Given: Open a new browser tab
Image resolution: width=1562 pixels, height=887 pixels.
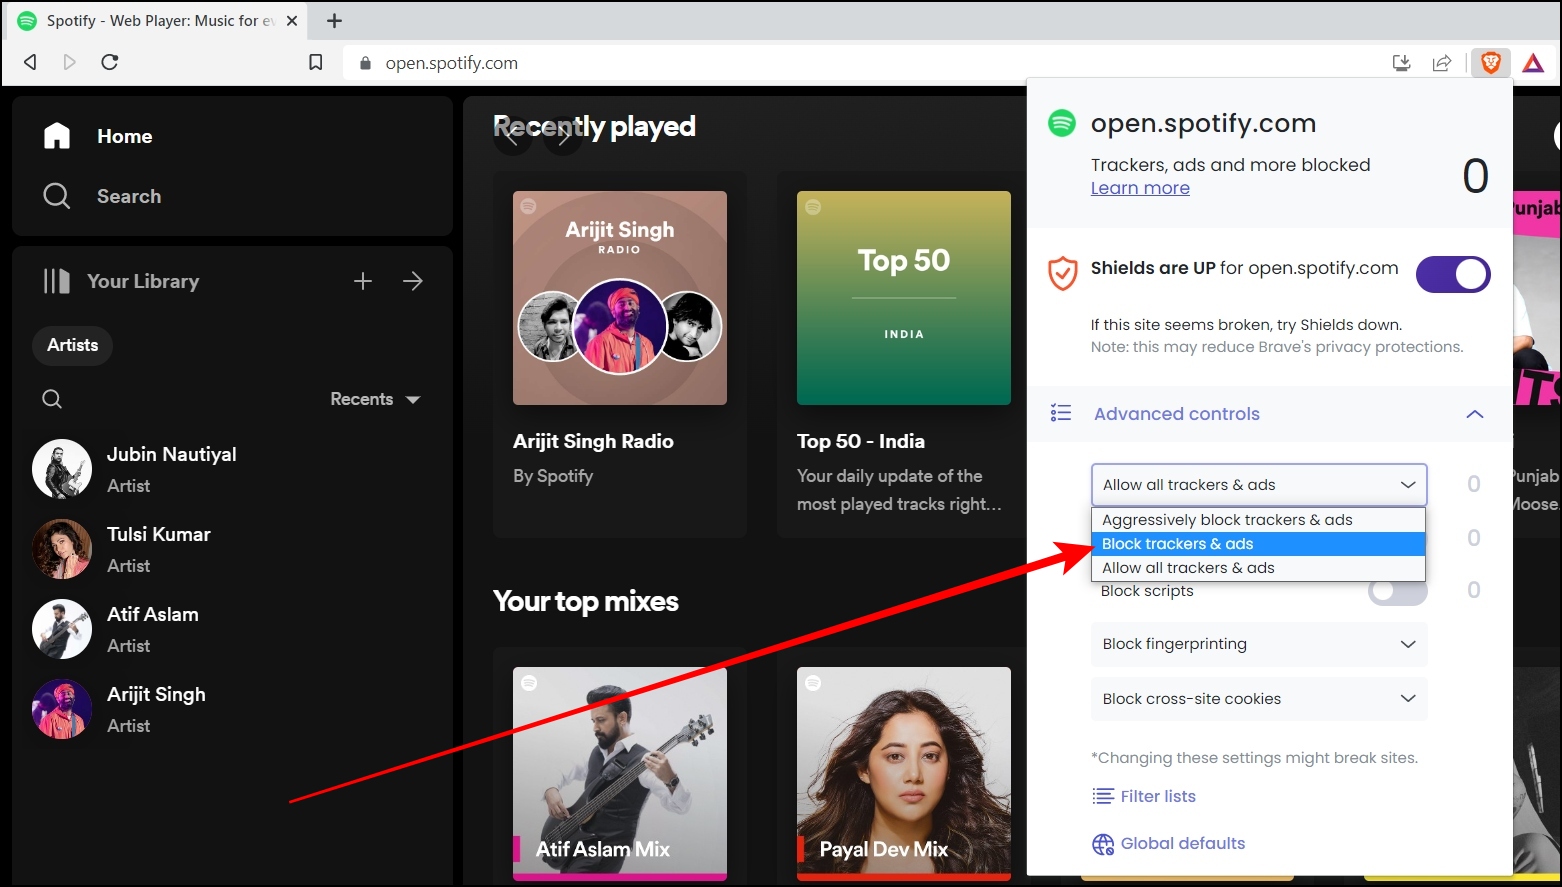Looking at the screenshot, I should (x=334, y=20).
